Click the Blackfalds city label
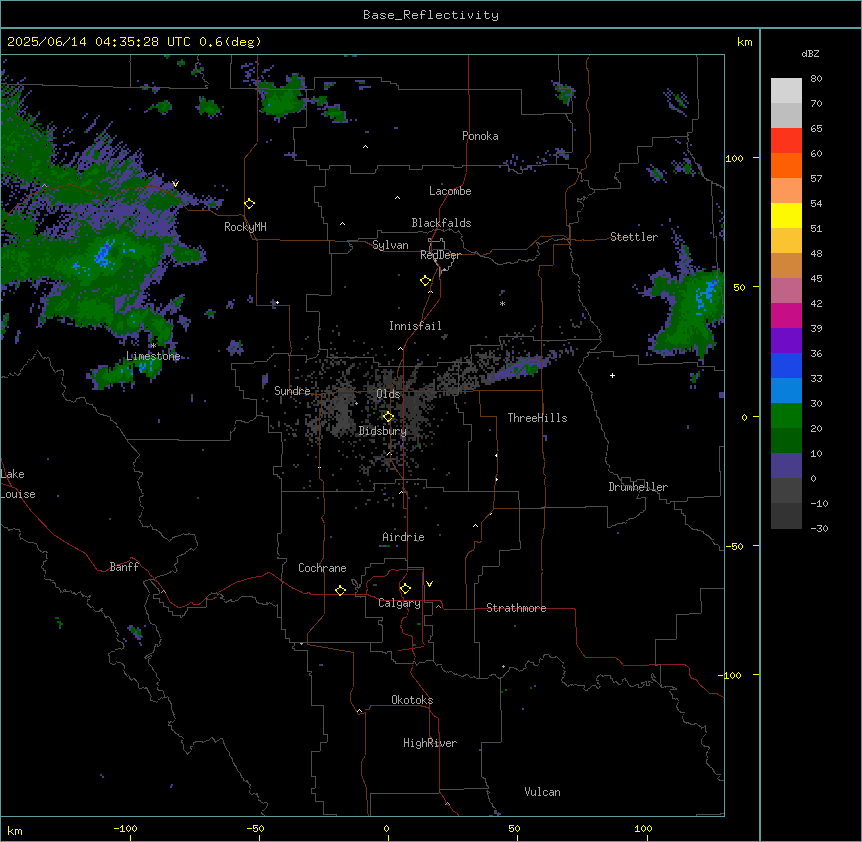The image size is (862, 842). pyautogui.click(x=441, y=223)
